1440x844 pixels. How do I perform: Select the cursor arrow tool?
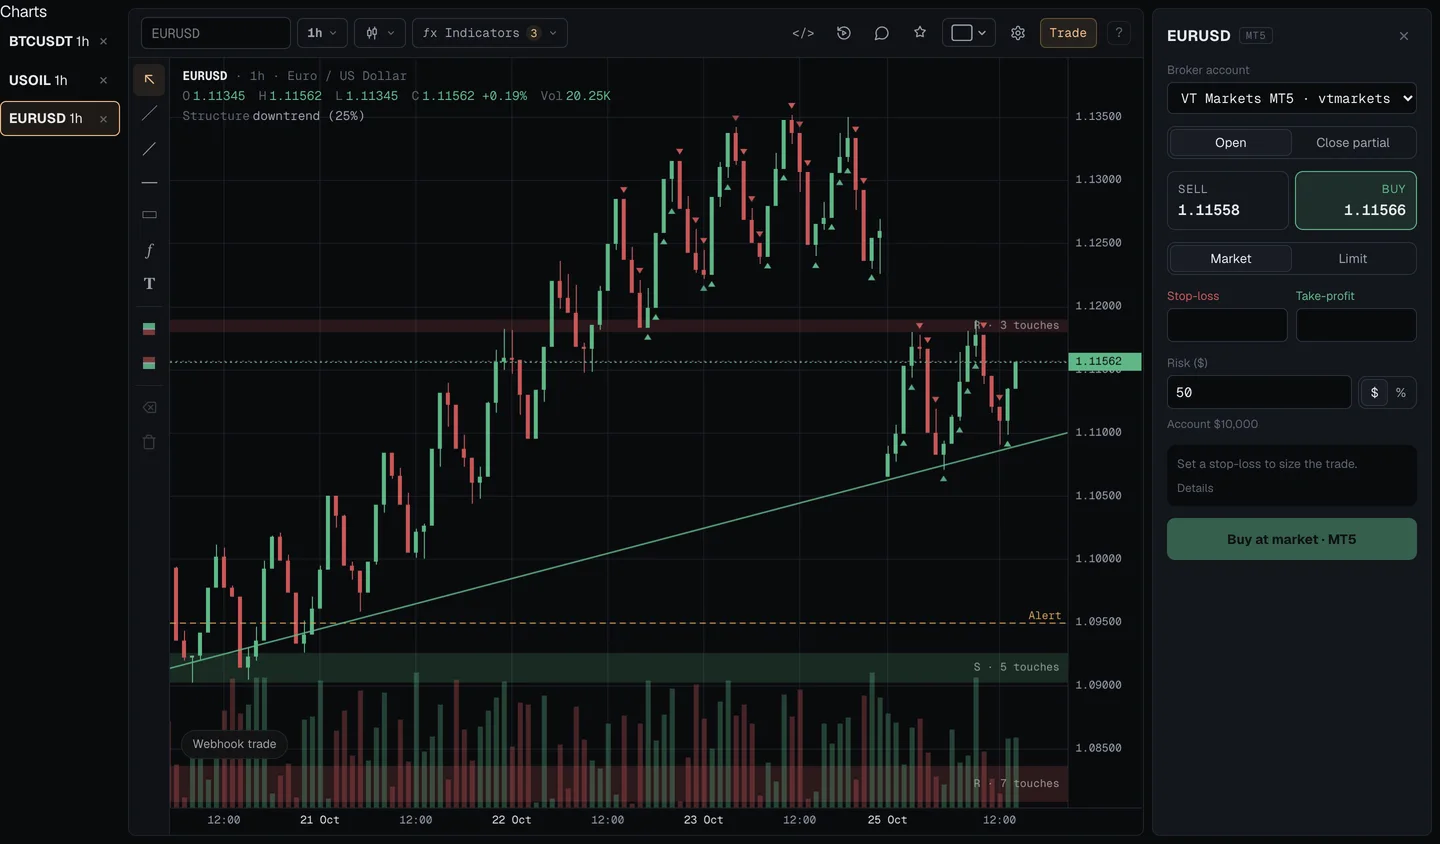[149, 79]
